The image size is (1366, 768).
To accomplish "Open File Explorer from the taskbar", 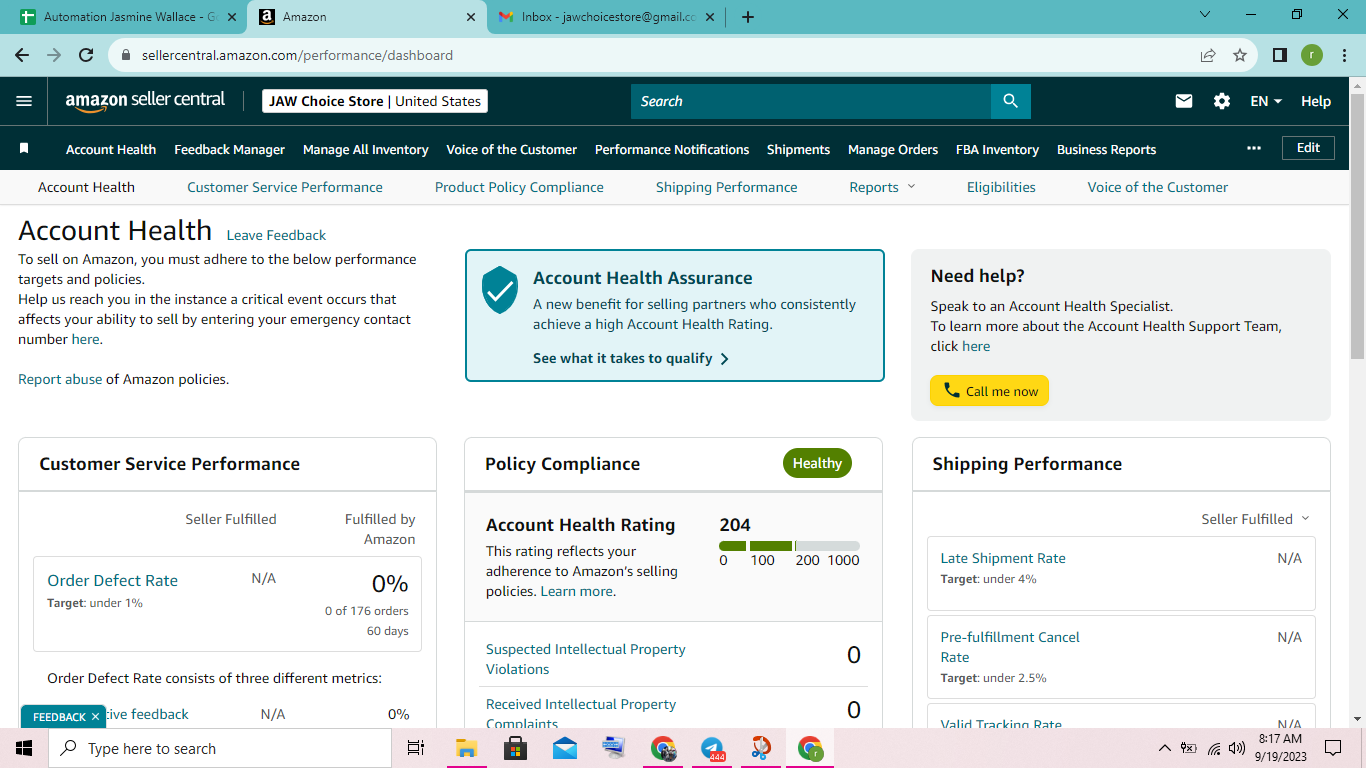I will (466, 748).
